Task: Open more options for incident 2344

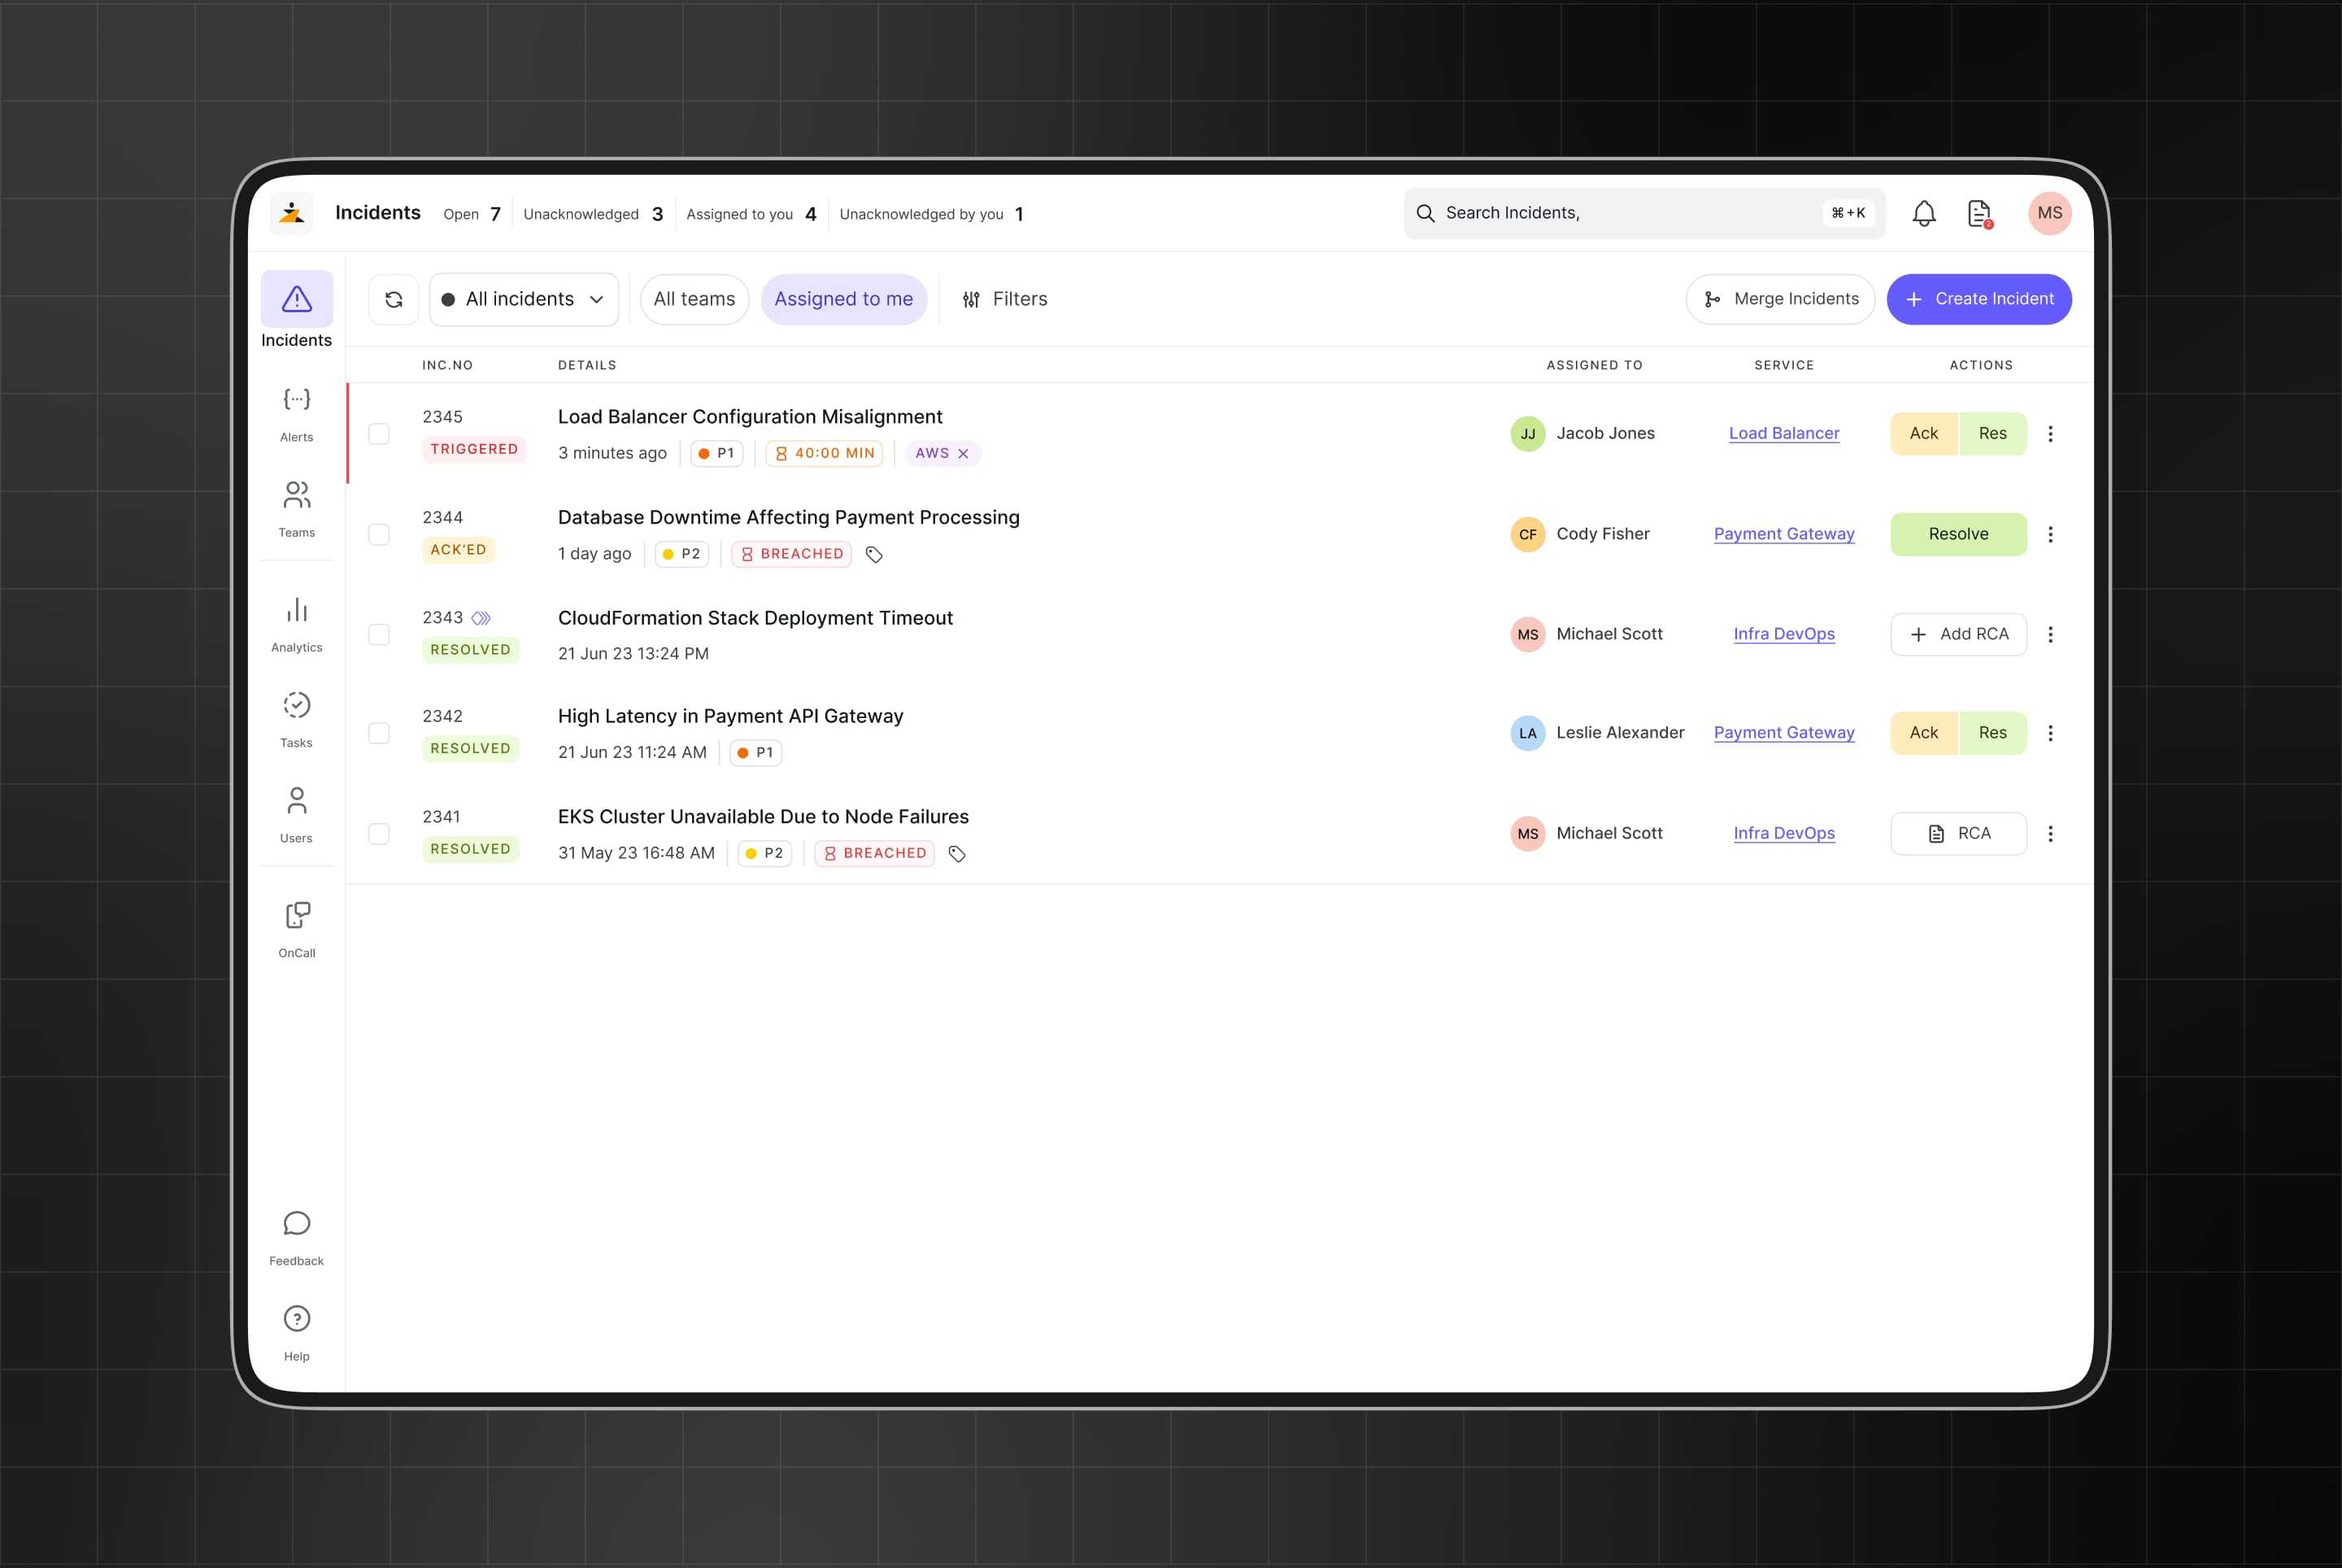Action: [x=2050, y=534]
